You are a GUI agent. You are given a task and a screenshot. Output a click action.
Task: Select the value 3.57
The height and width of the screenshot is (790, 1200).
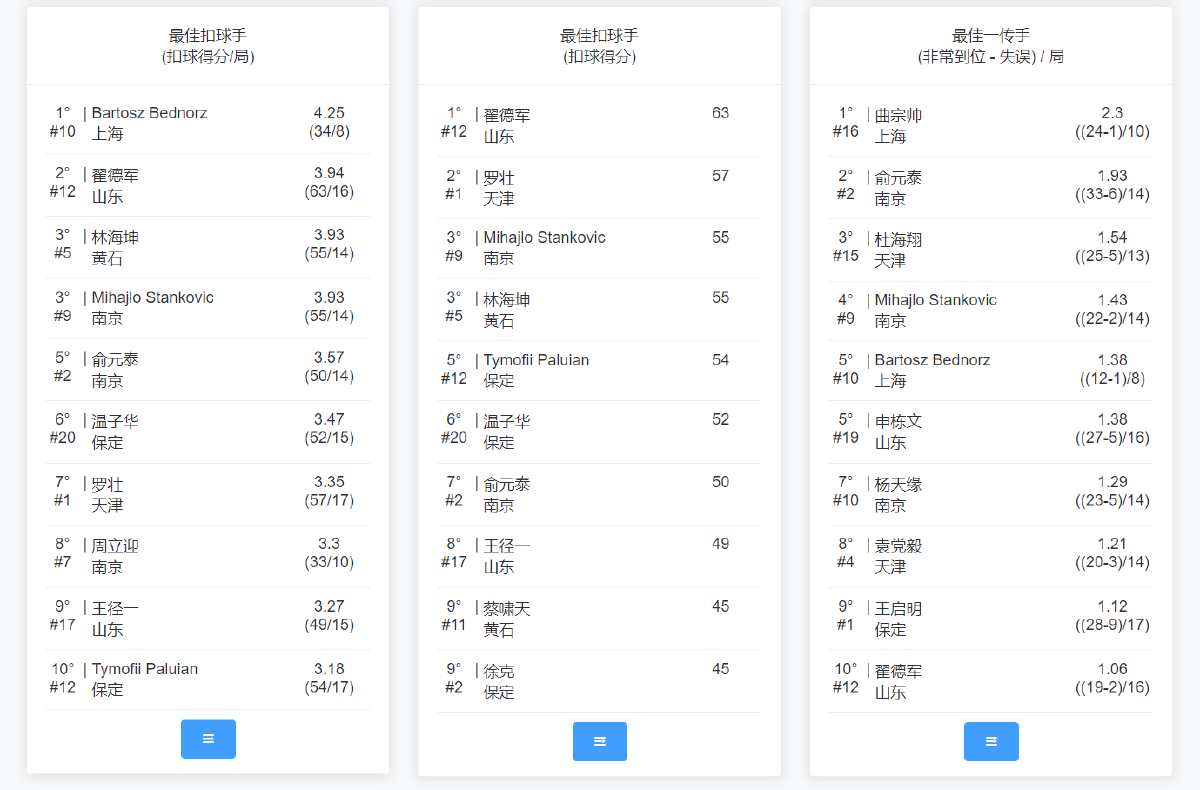(x=329, y=357)
